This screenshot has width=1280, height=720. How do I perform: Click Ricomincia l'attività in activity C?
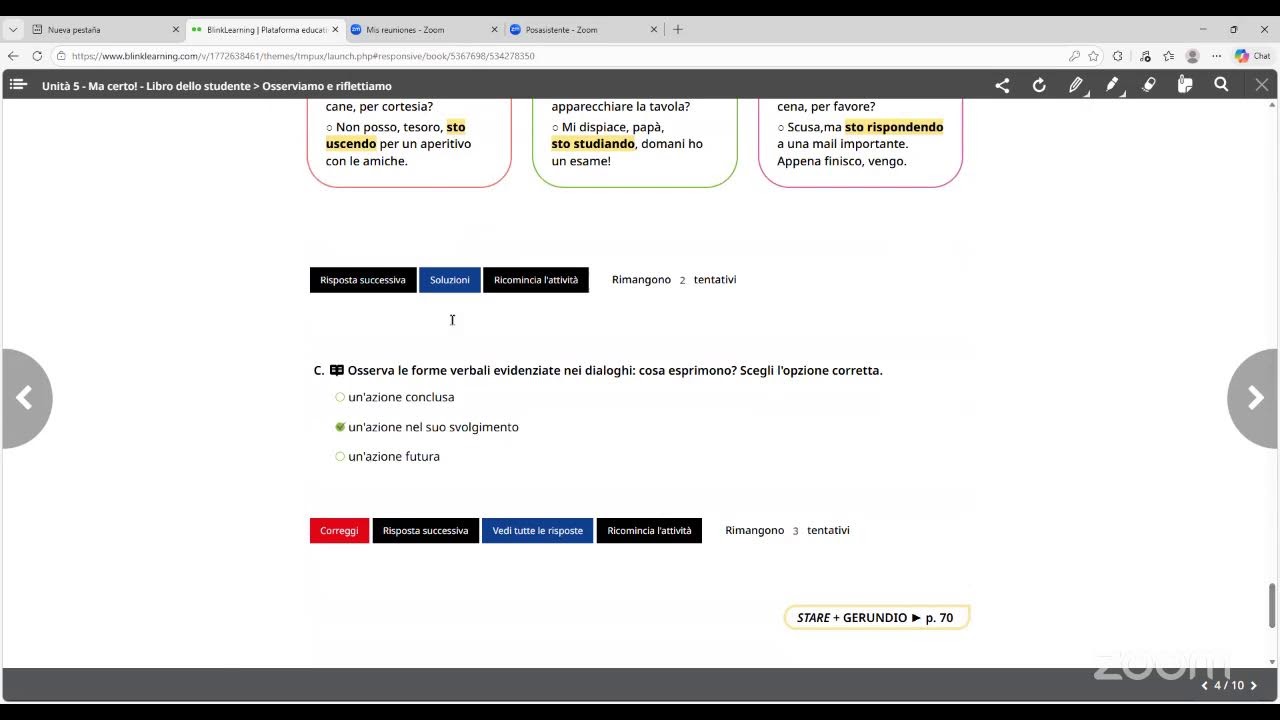tap(649, 530)
